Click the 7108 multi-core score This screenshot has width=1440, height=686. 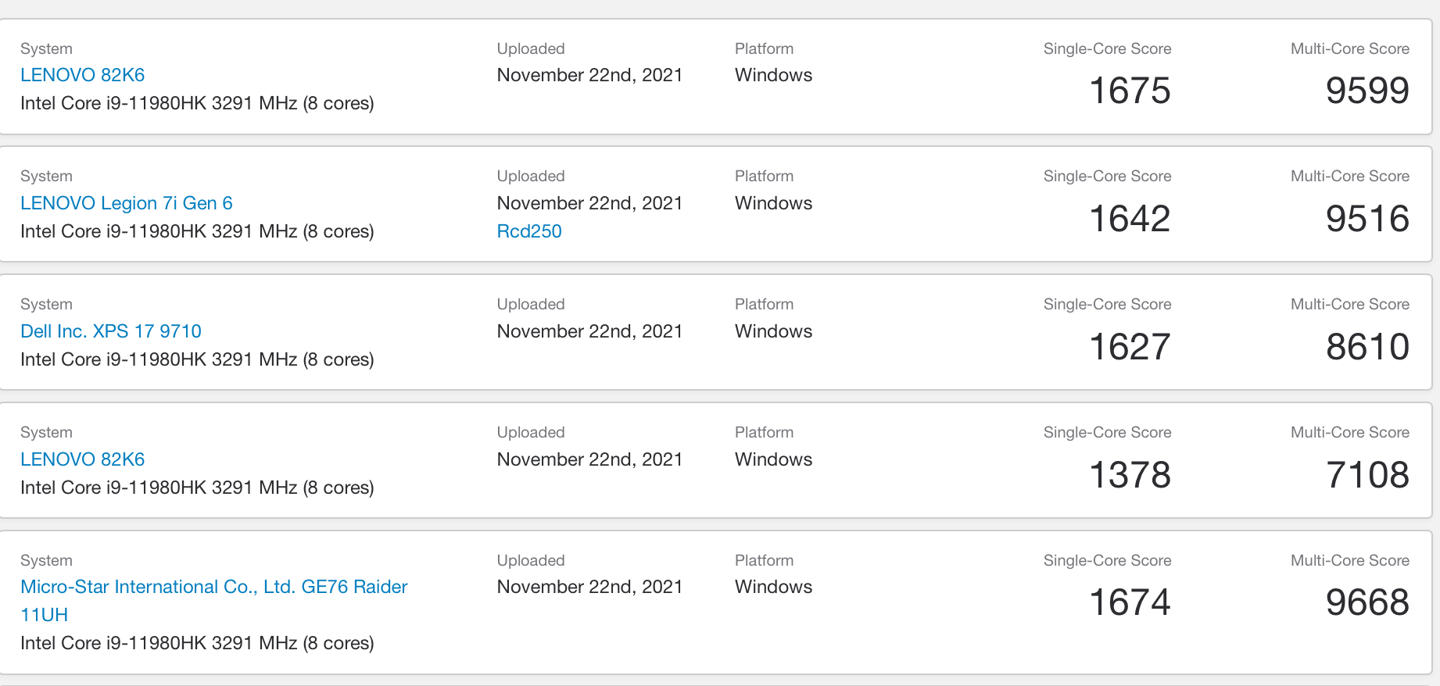(x=1368, y=475)
